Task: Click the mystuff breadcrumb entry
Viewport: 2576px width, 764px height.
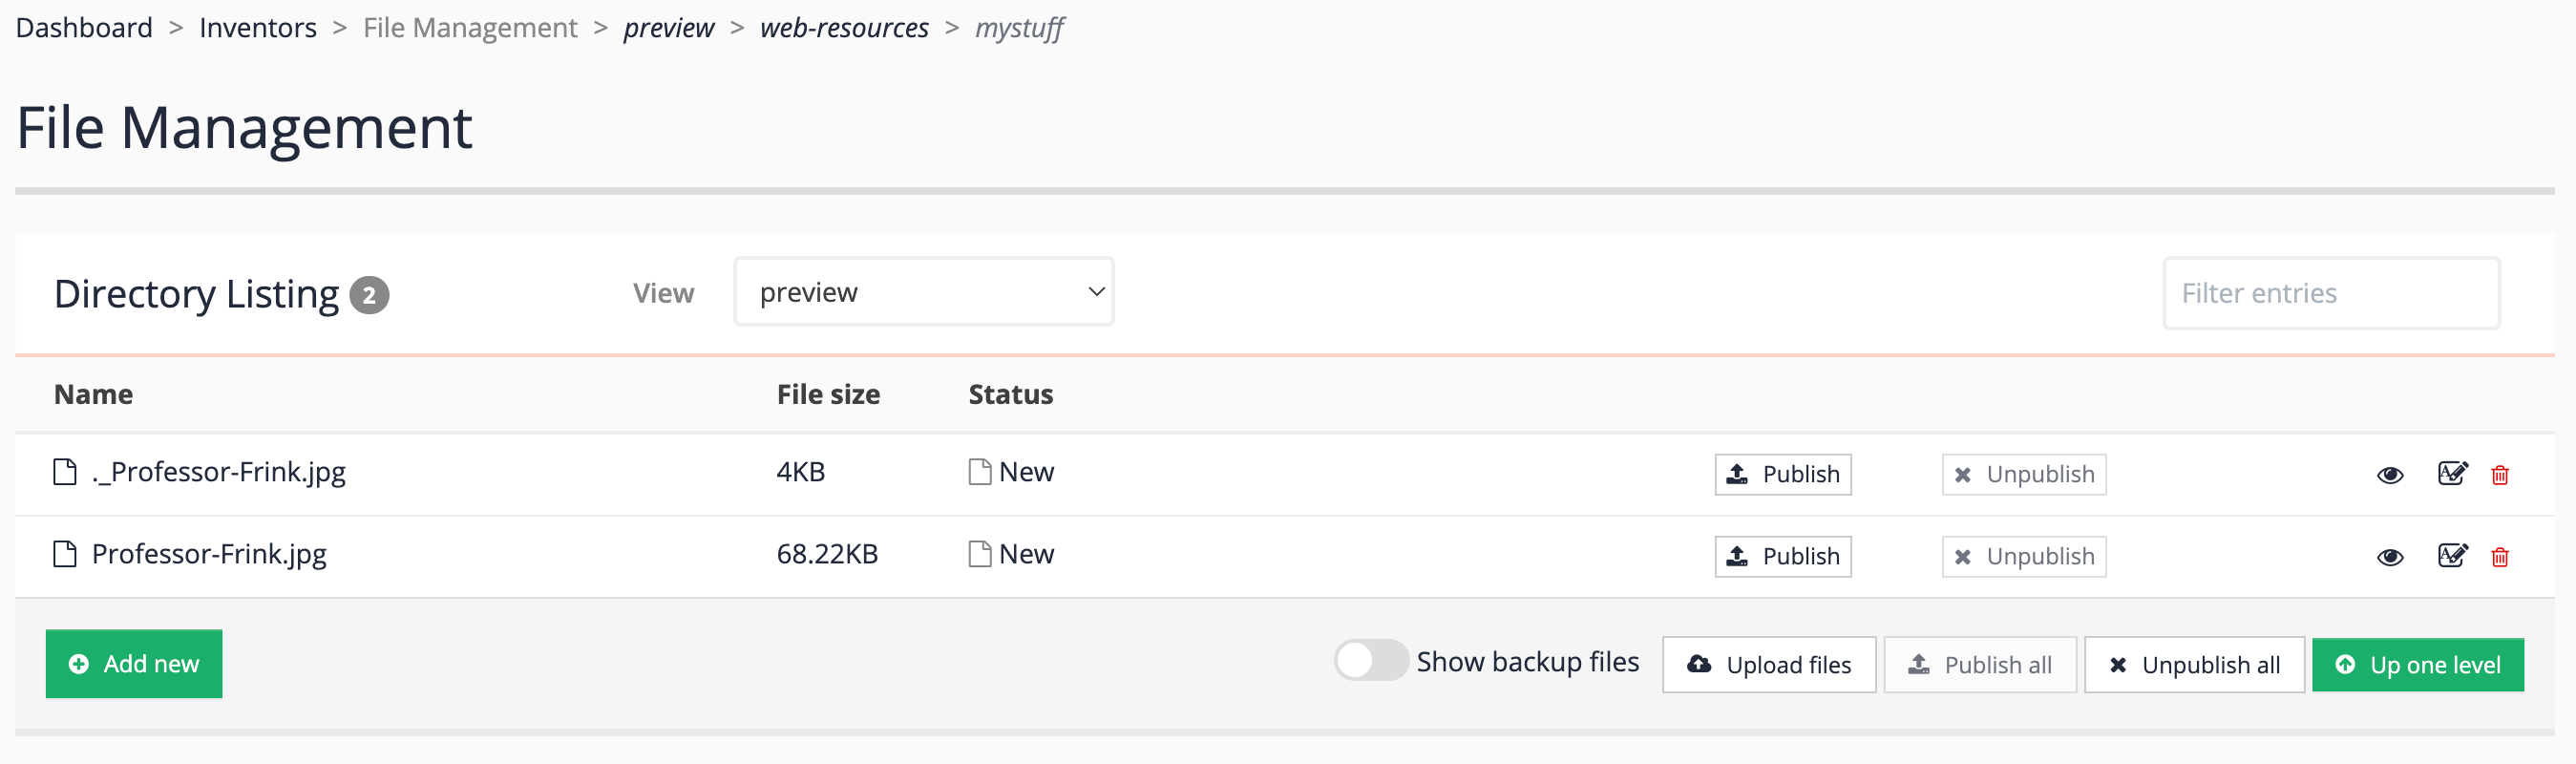Action: tap(1019, 28)
